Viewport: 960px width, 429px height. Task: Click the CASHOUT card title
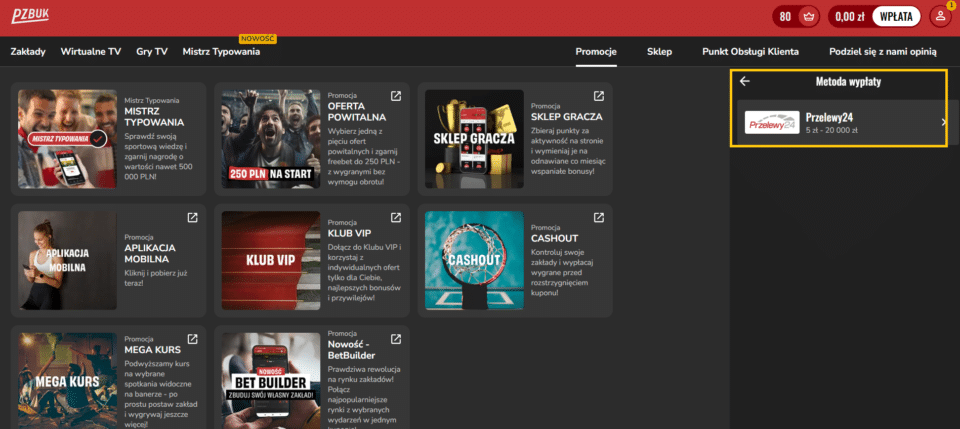(x=555, y=238)
